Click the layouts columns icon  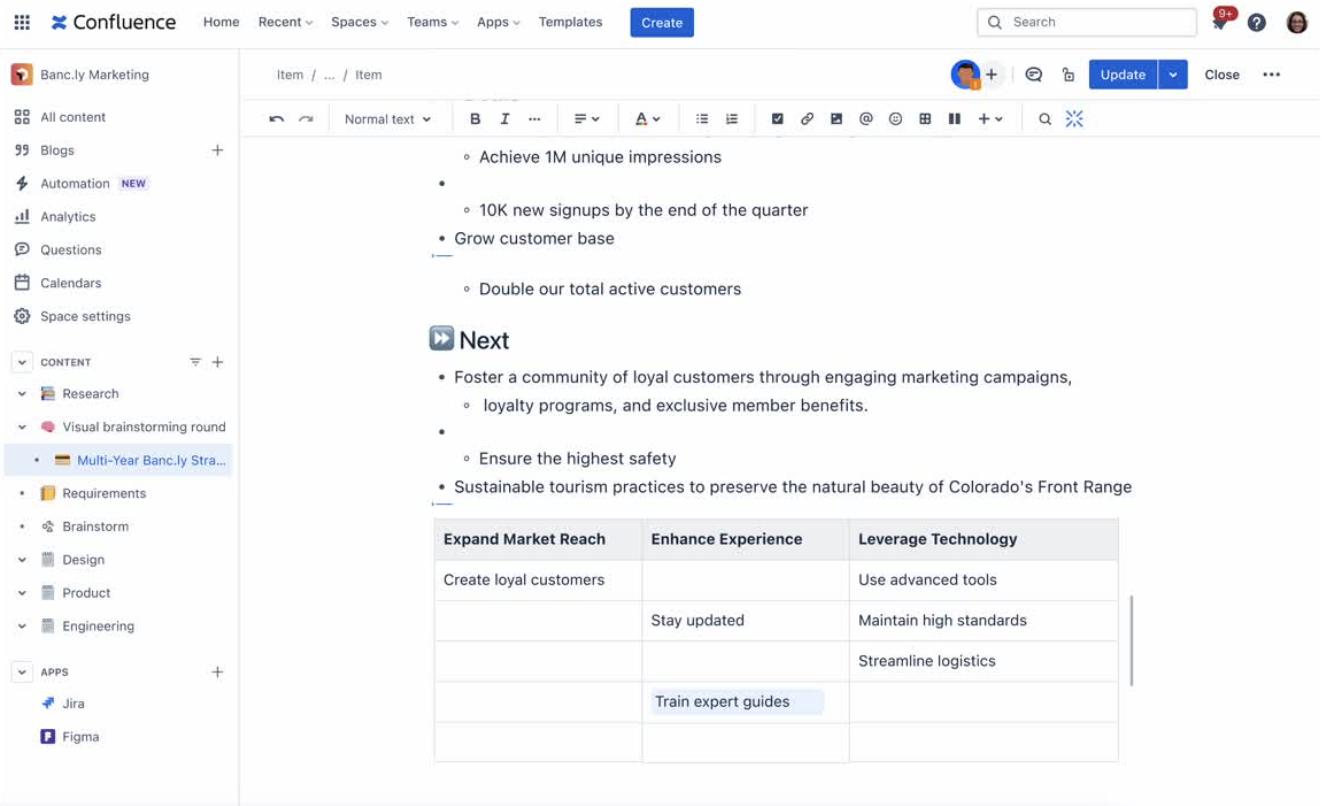point(954,119)
